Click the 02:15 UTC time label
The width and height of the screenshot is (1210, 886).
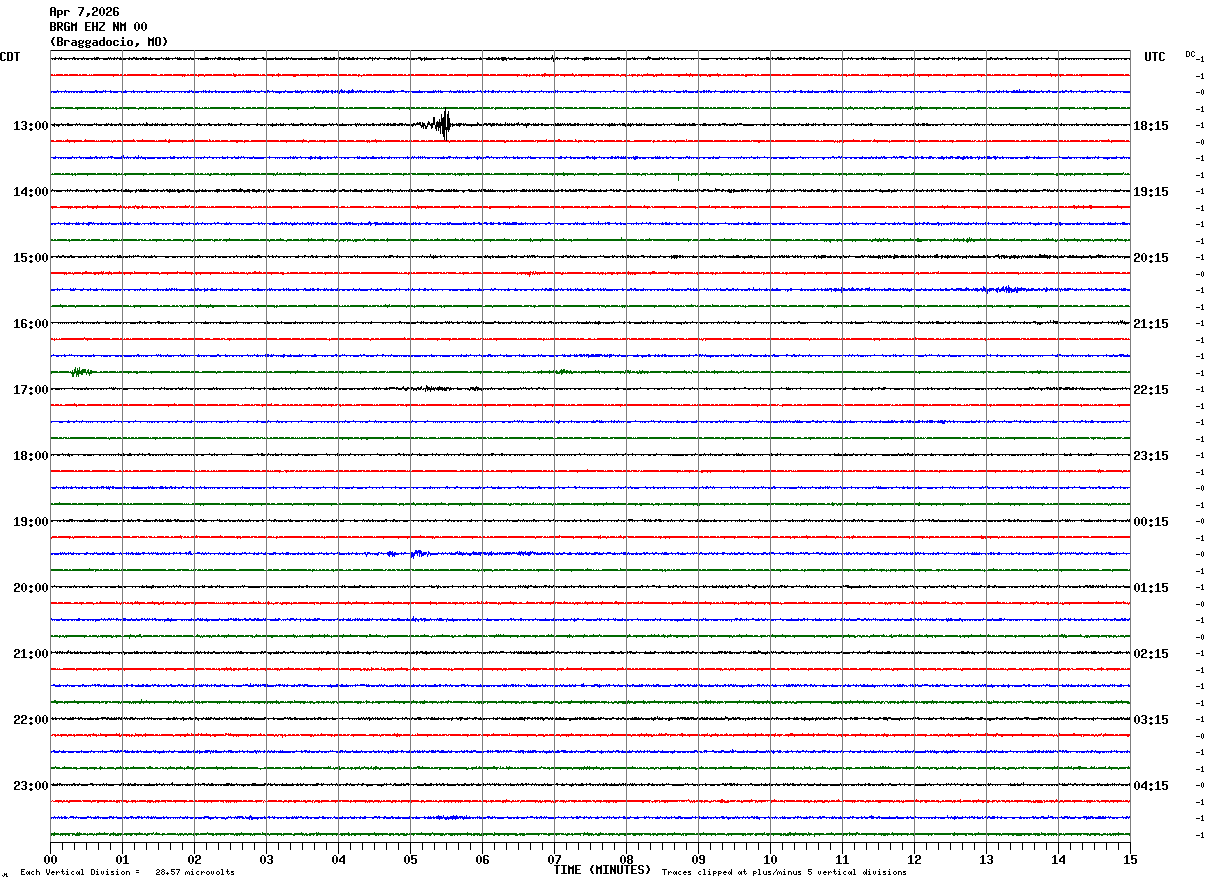tap(1151, 654)
